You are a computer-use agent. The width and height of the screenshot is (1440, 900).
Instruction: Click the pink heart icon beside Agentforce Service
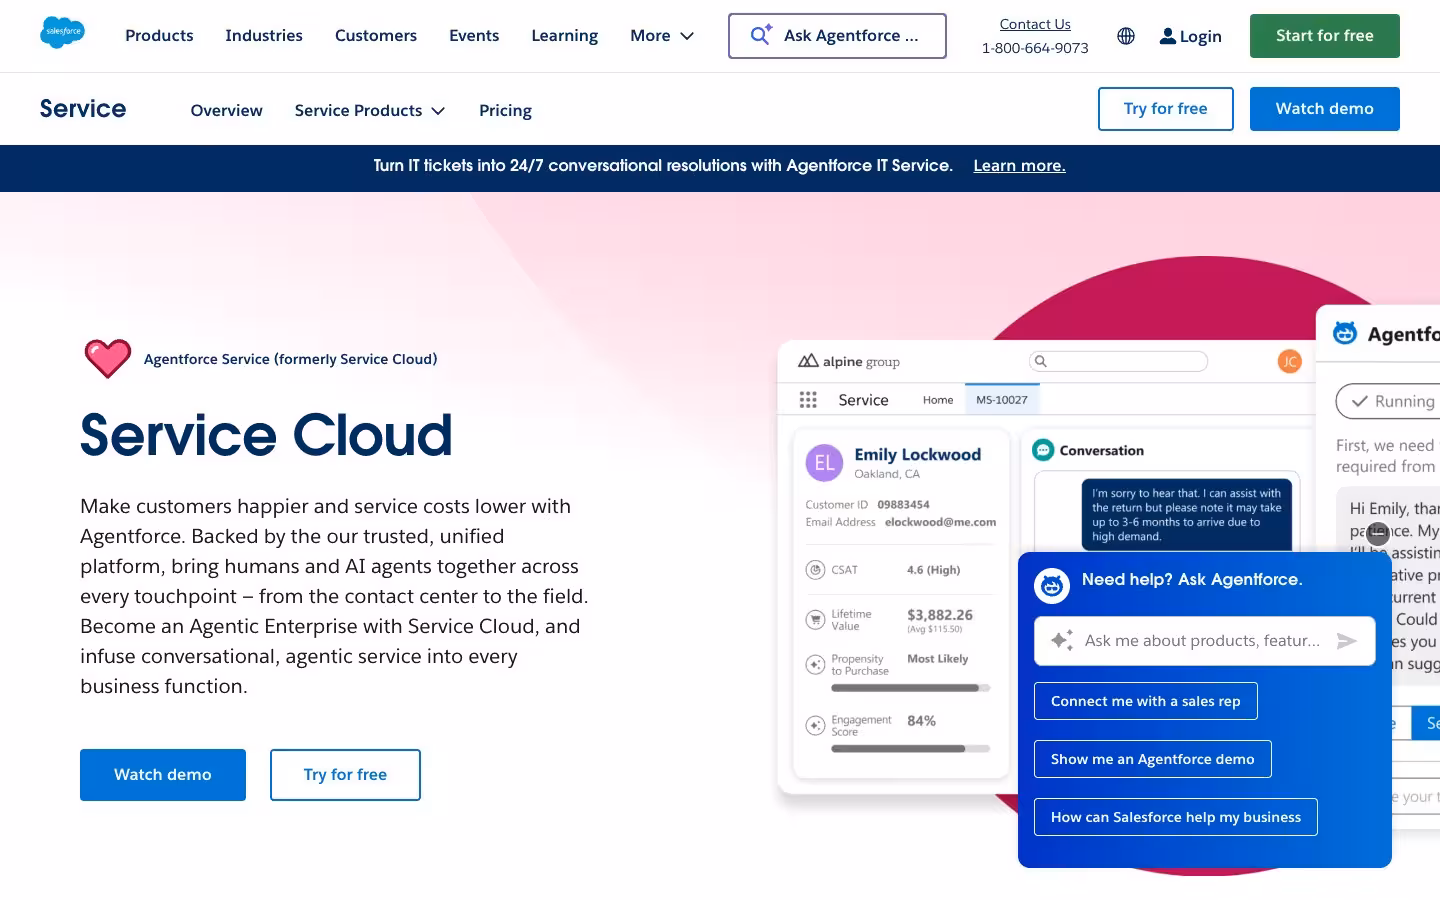108,358
